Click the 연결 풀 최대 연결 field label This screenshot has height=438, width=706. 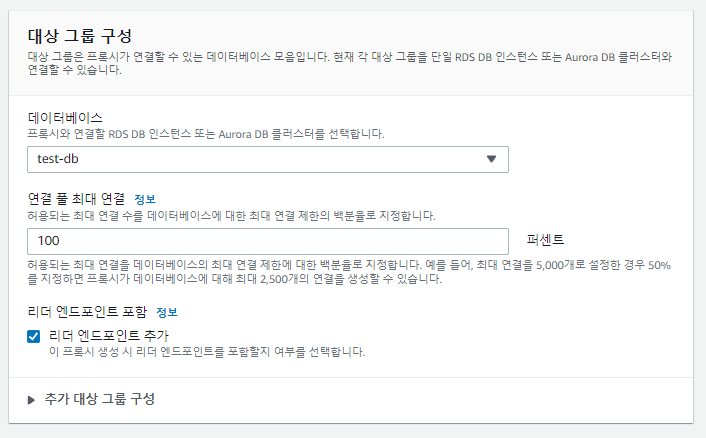coord(76,199)
